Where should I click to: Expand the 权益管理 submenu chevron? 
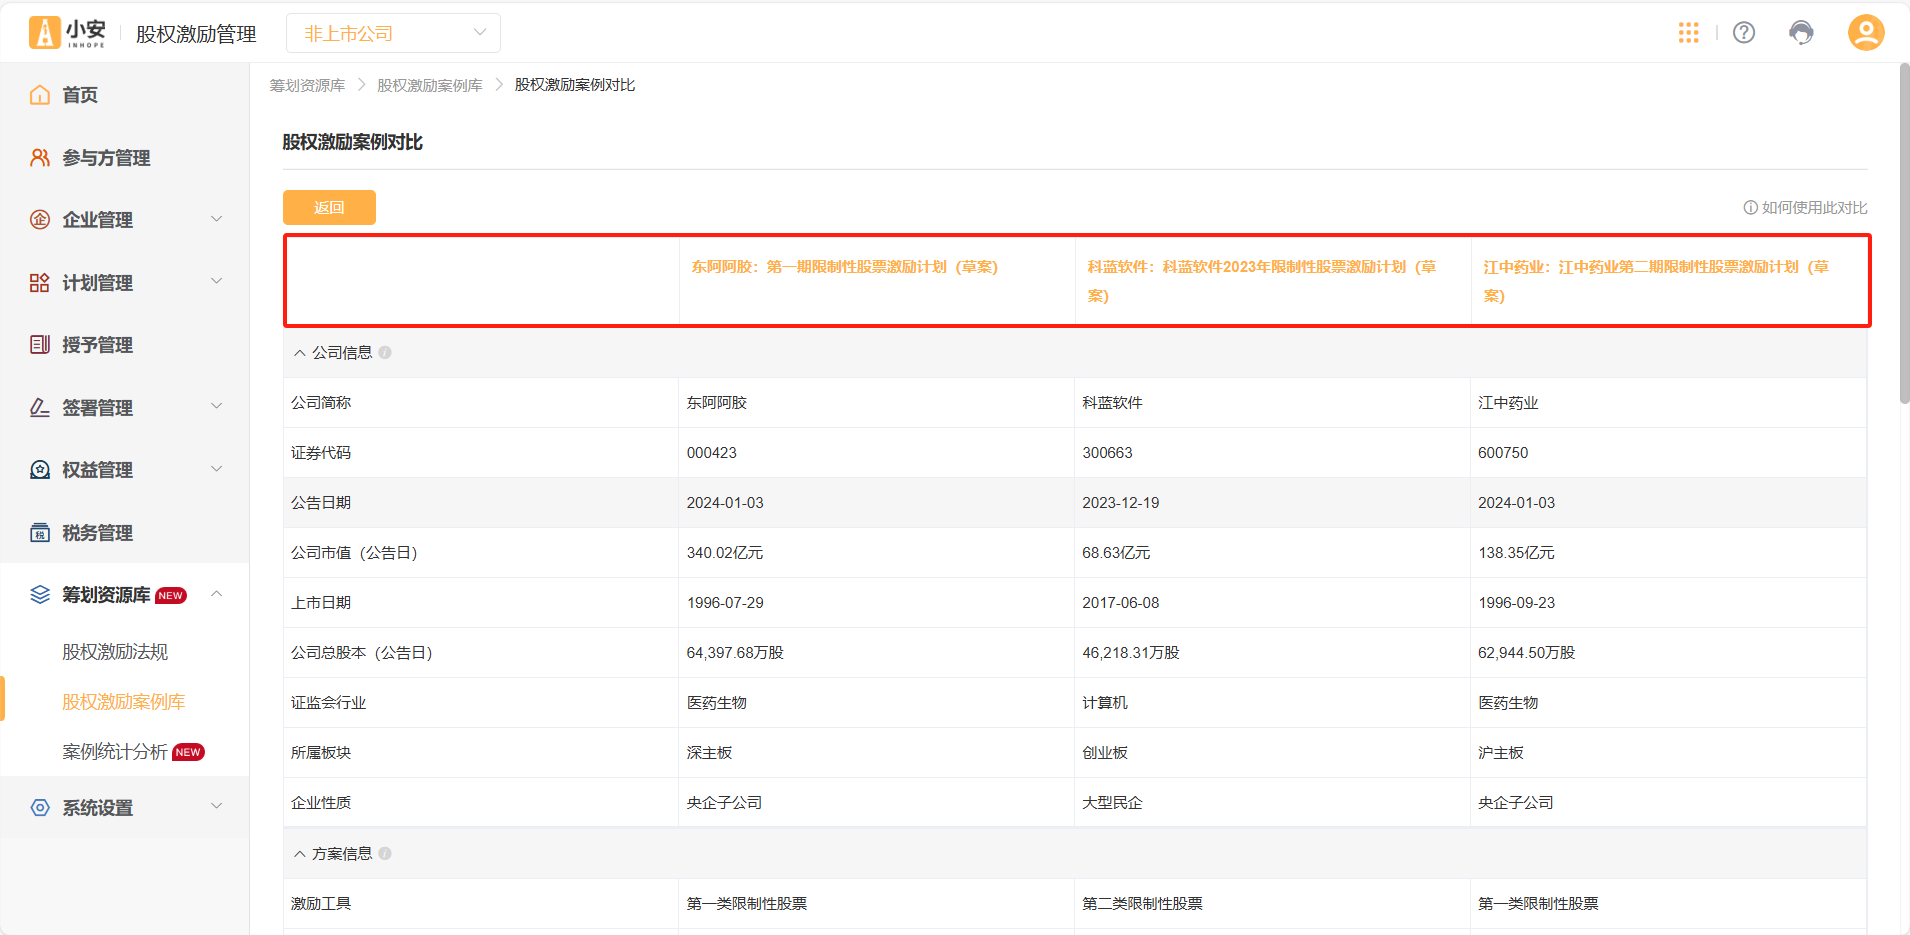tap(217, 469)
